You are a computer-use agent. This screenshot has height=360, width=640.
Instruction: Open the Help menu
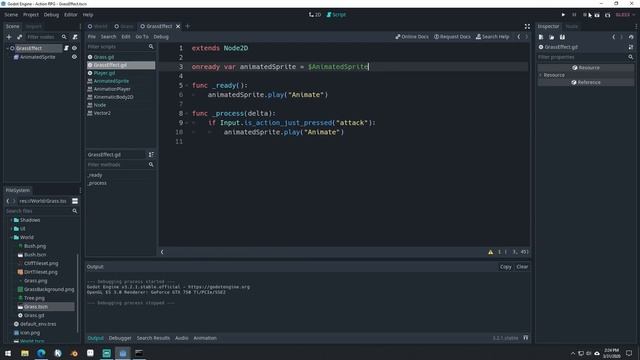coord(88,15)
